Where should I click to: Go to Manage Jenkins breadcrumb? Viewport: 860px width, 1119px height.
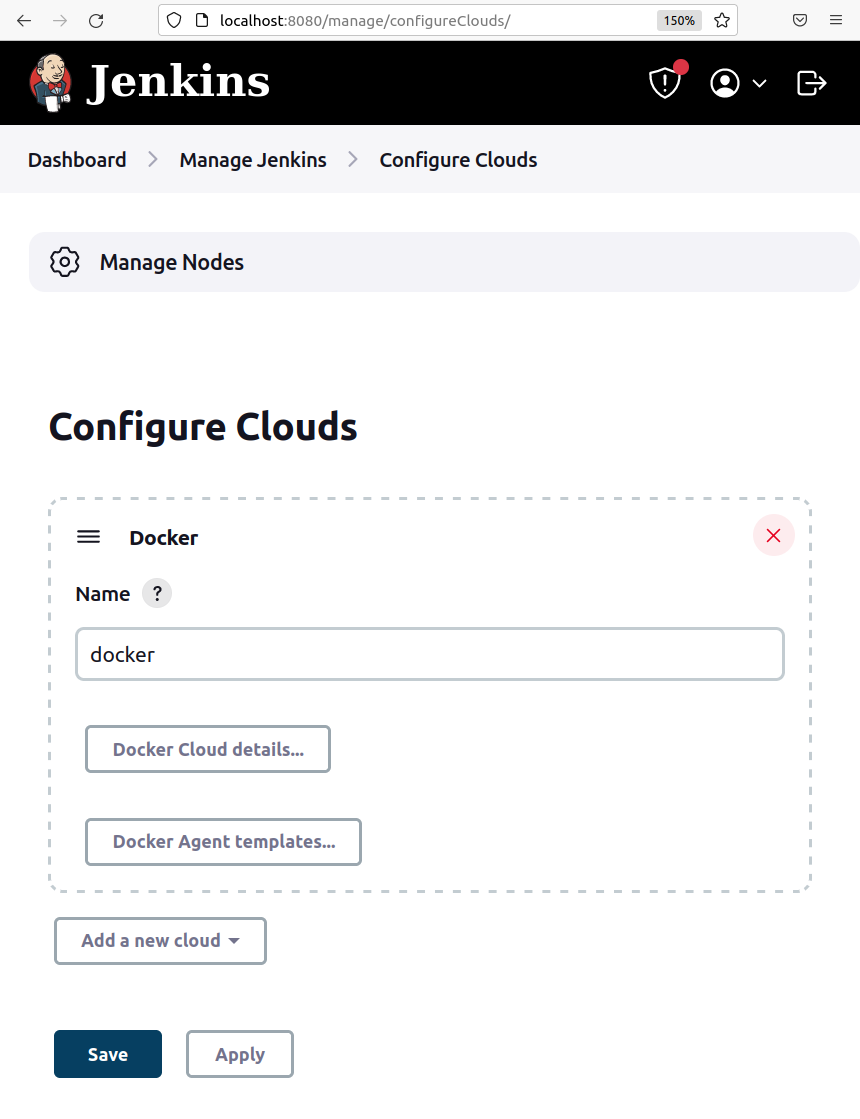[253, 160]
